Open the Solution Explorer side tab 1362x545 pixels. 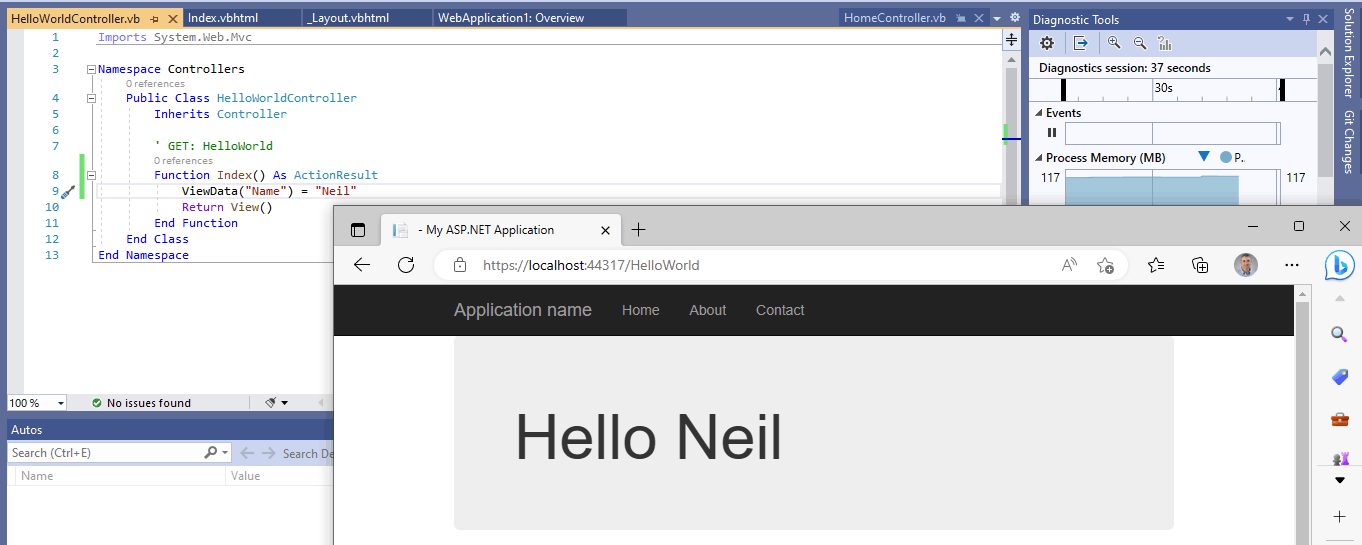click(x=1348, y=53)
